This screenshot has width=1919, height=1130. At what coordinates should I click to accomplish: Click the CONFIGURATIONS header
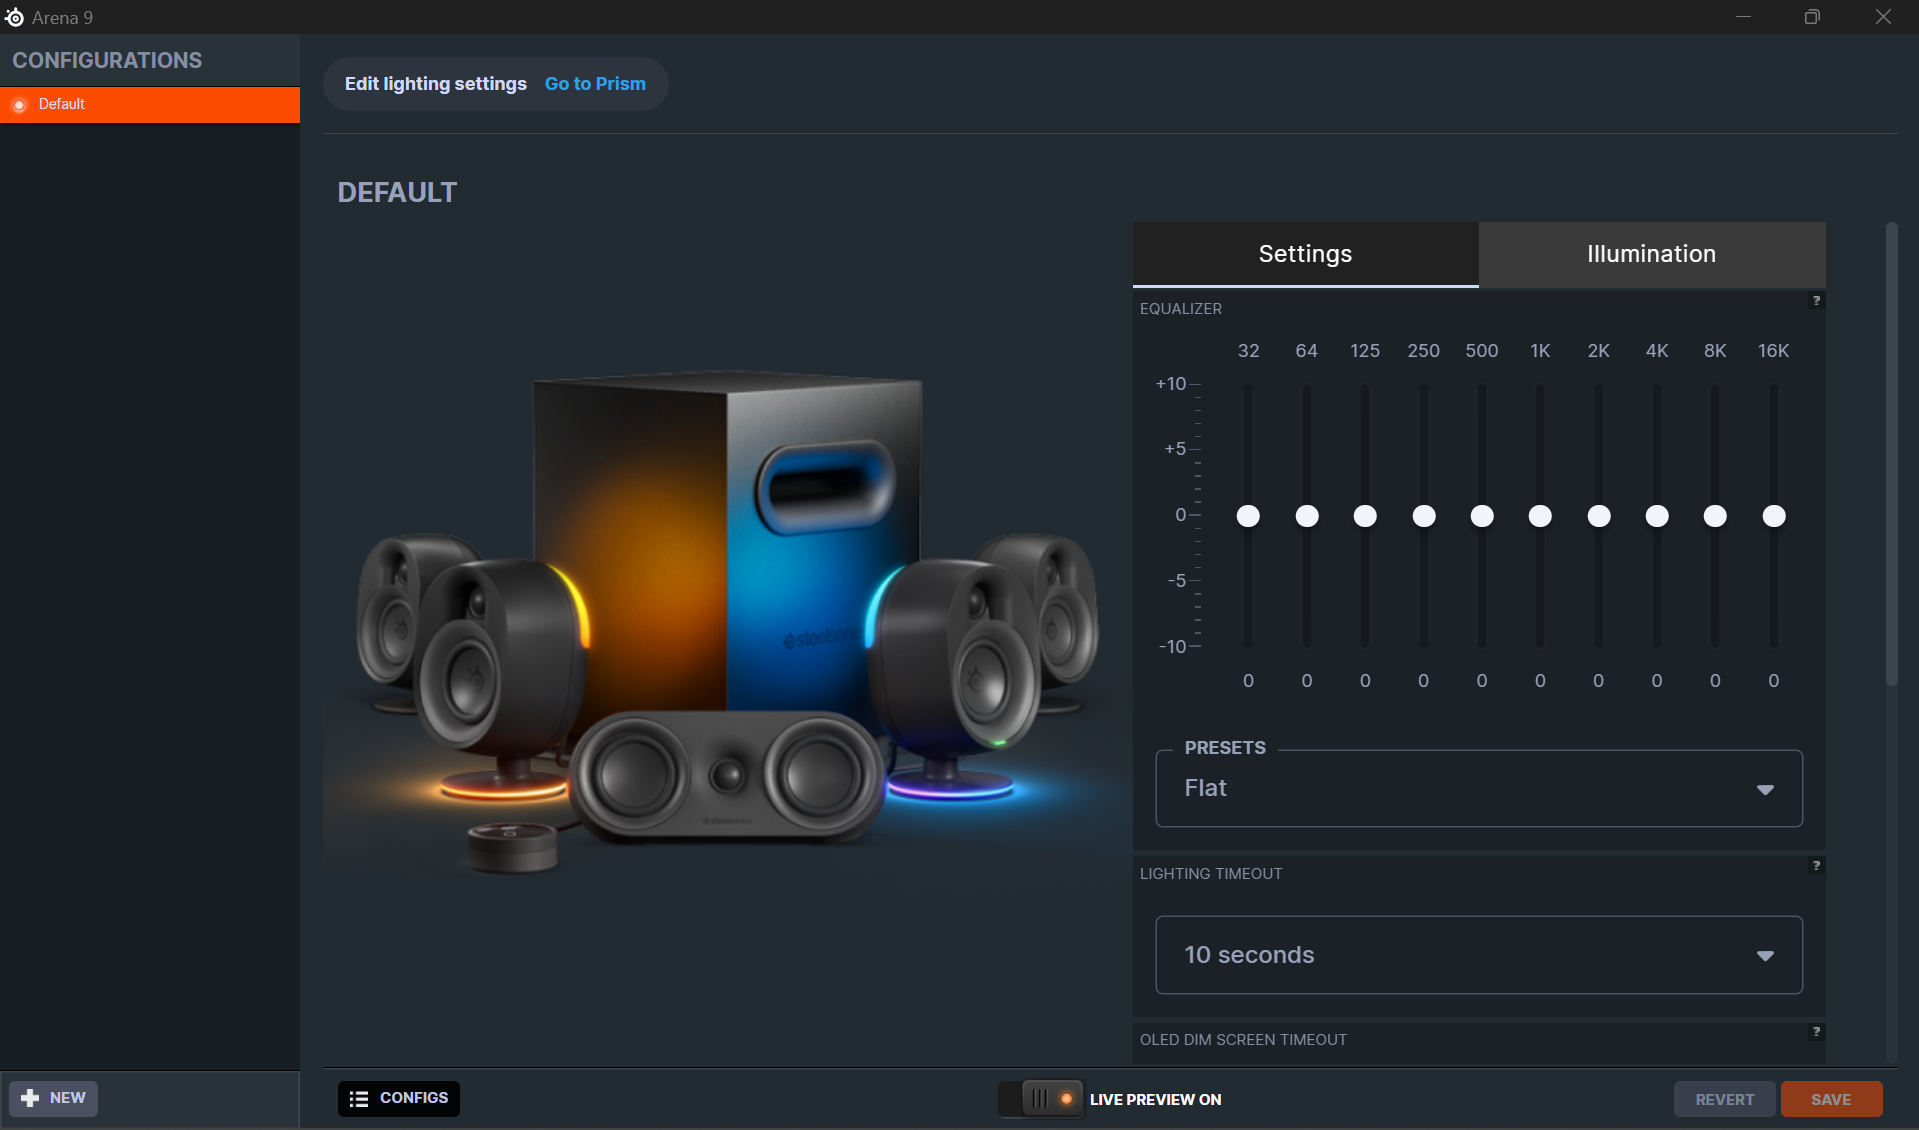click(107, 60)
